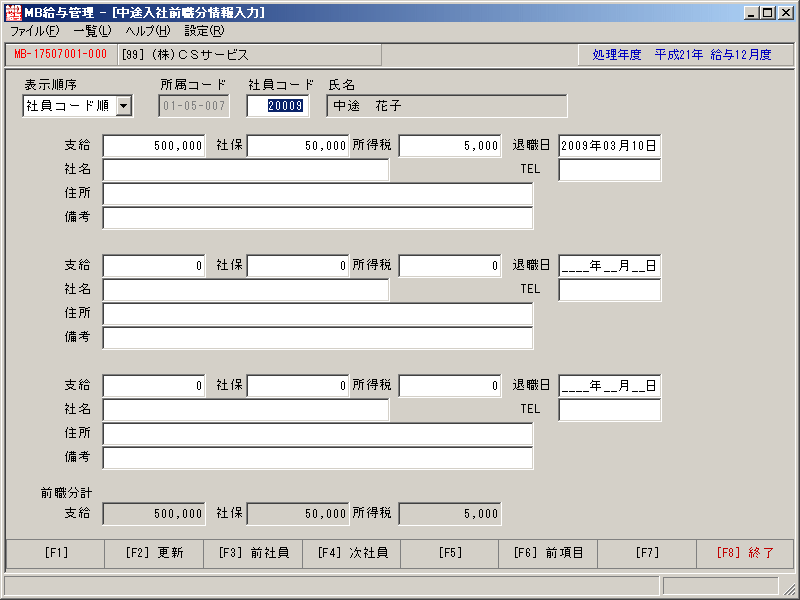This screenshot has width=800, height=600.
Task: Go to previous employee with [F3] 前社員
Action: point(253,553)
